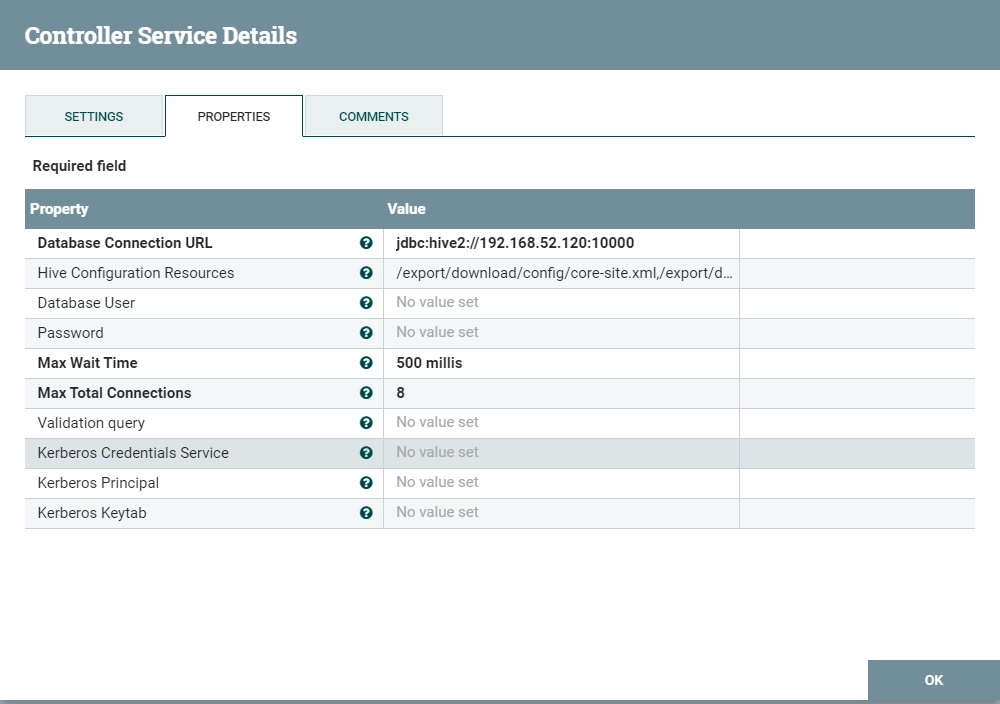1000x704 pixels.
Task: Click help icon for Kerberos Credentials Service
Action: pos(366,453)
